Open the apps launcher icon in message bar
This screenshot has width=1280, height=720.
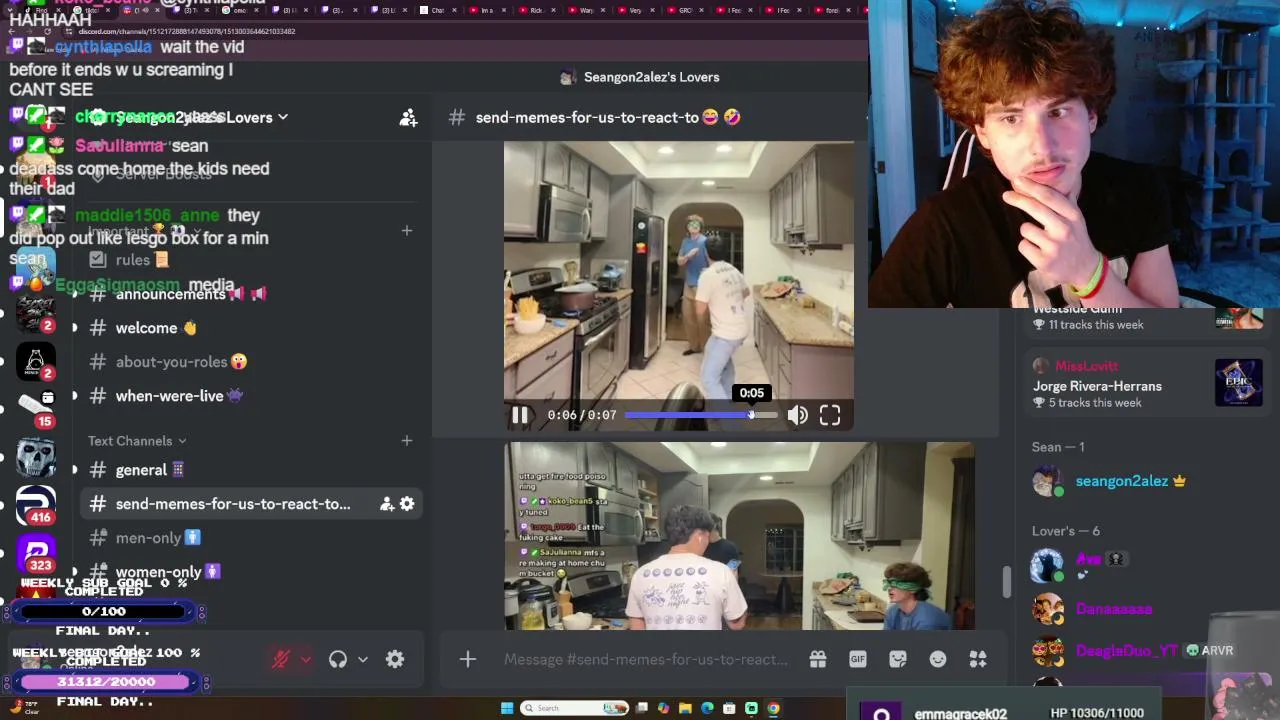pos(978,659)
